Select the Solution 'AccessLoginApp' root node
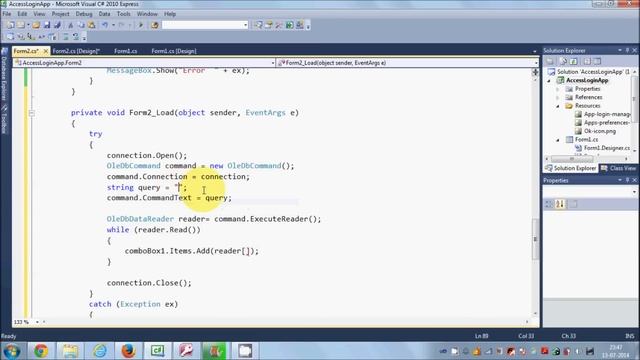This screenshot has width=640, height=360. [593, 72]
